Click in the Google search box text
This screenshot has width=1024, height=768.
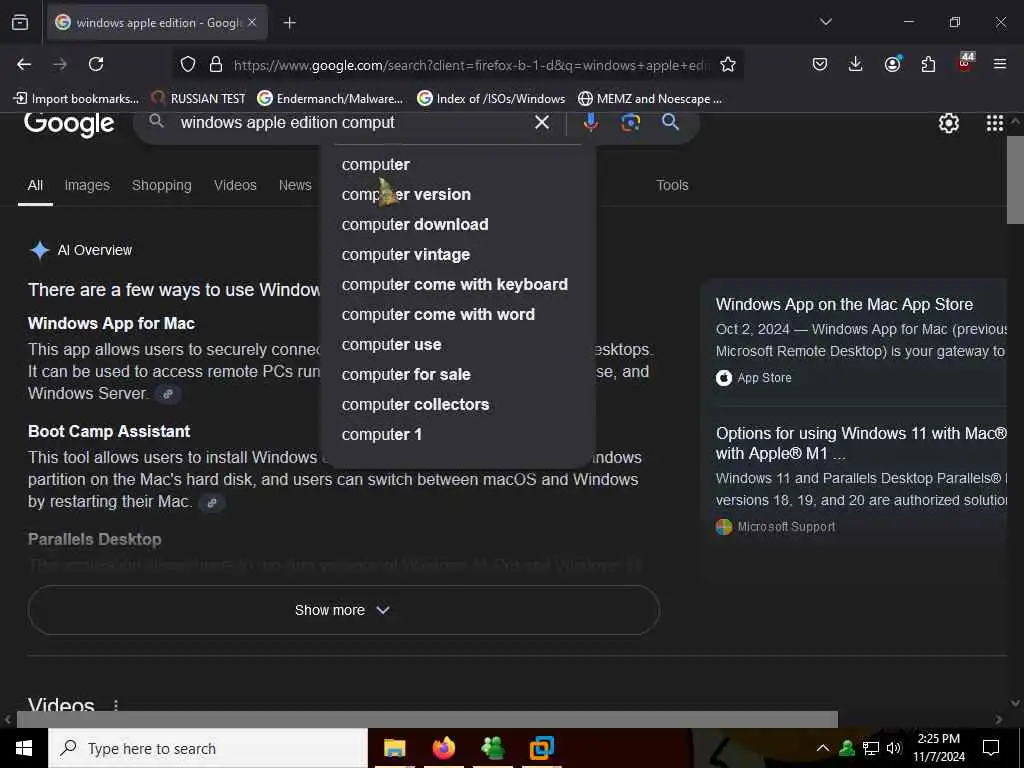tap(287, 123)
